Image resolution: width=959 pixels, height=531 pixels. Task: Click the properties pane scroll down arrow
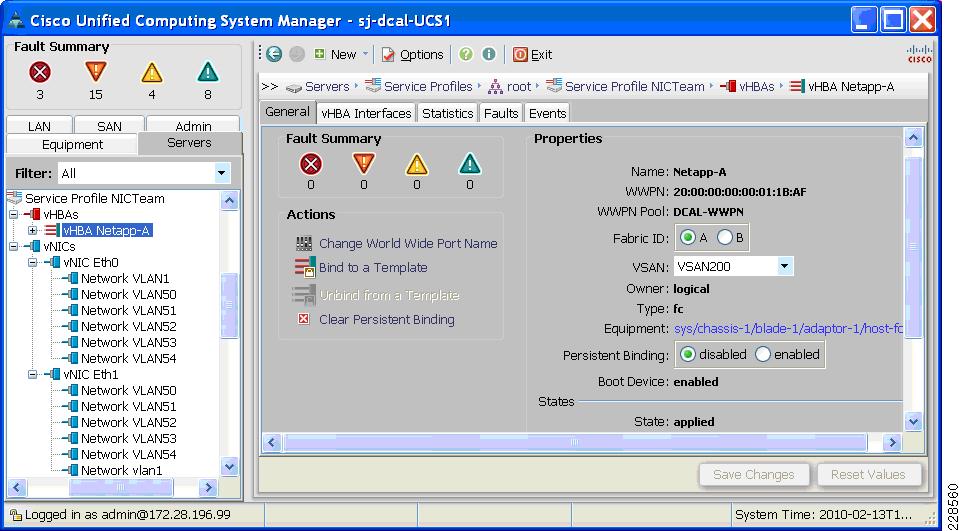913,421
